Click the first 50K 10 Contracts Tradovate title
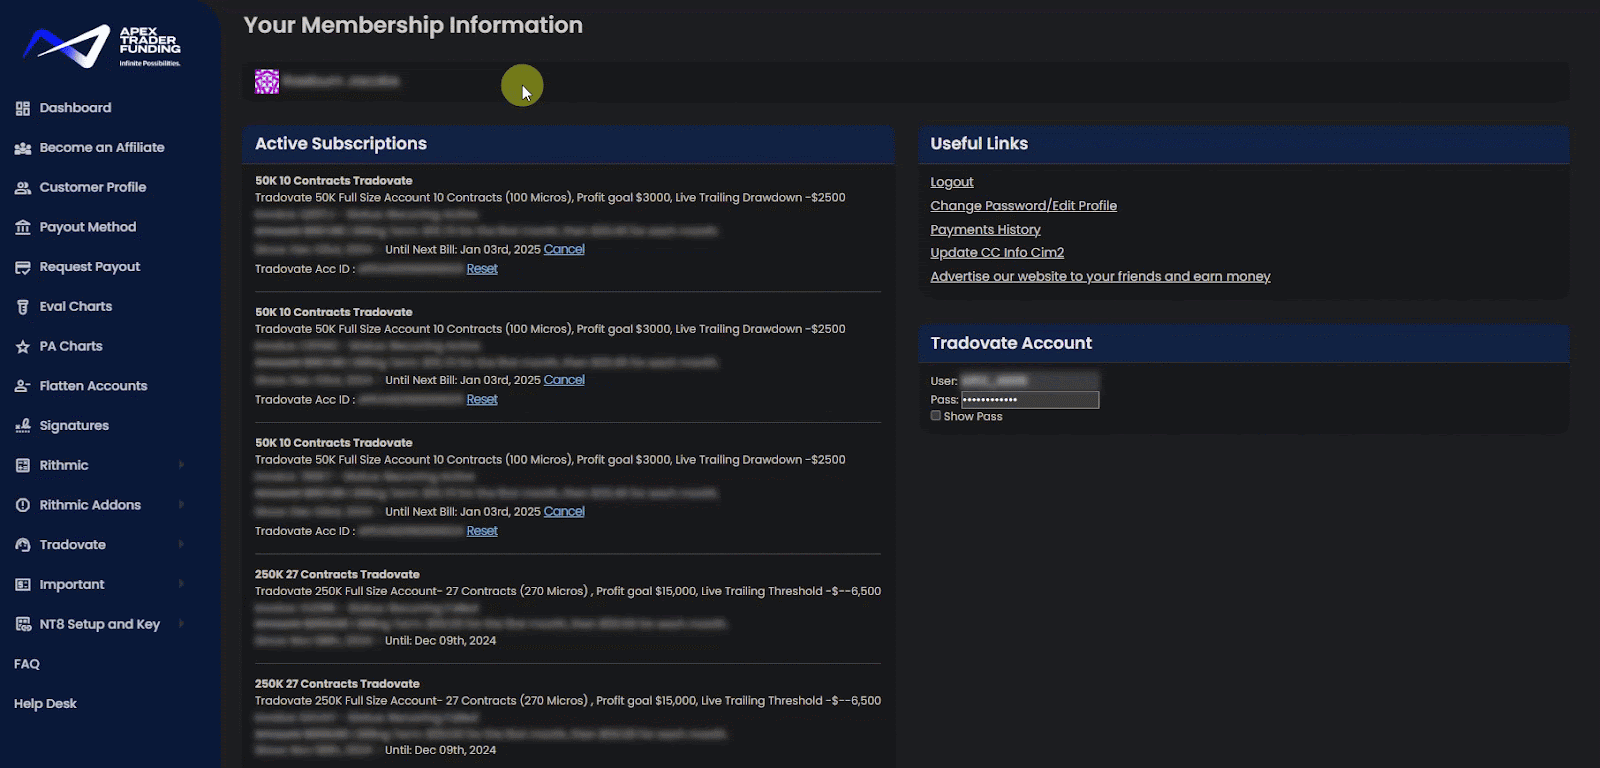Screen dimensions: 1600x768 (x=334, y=181)
